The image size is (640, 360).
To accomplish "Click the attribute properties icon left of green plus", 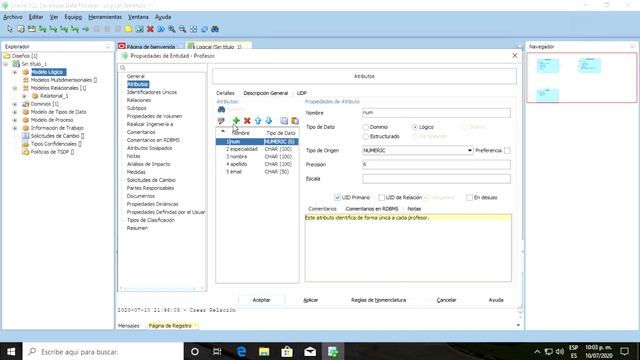I will (221, 120).
